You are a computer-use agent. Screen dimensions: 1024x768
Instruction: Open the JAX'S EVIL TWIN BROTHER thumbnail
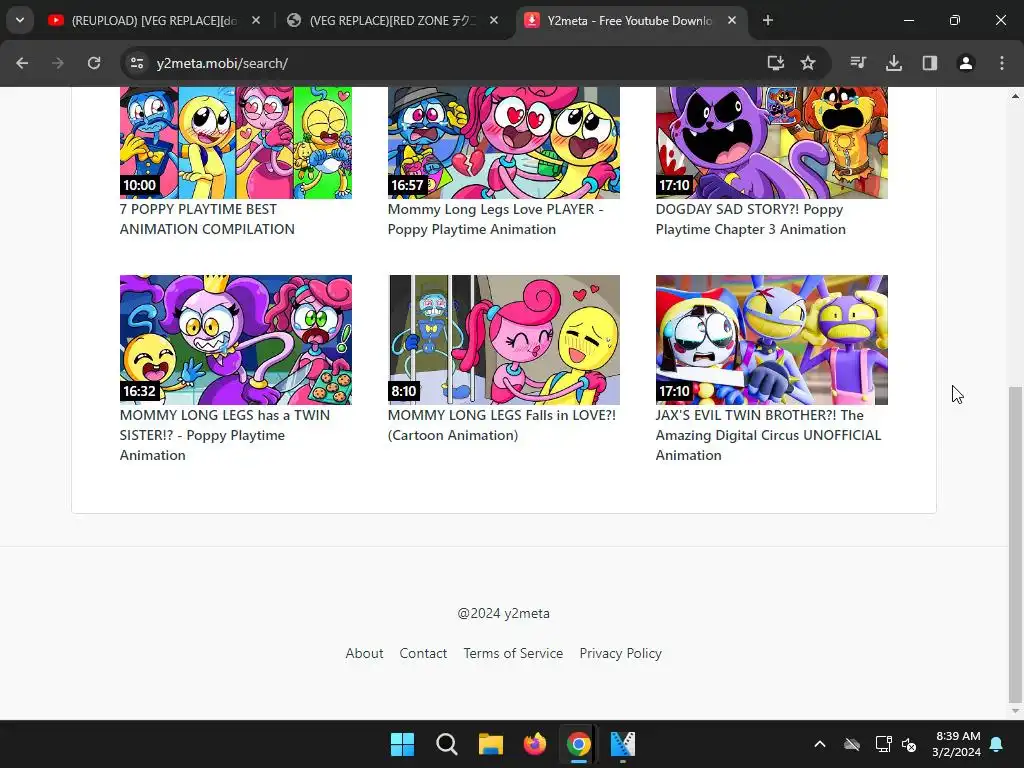point(772,340)
